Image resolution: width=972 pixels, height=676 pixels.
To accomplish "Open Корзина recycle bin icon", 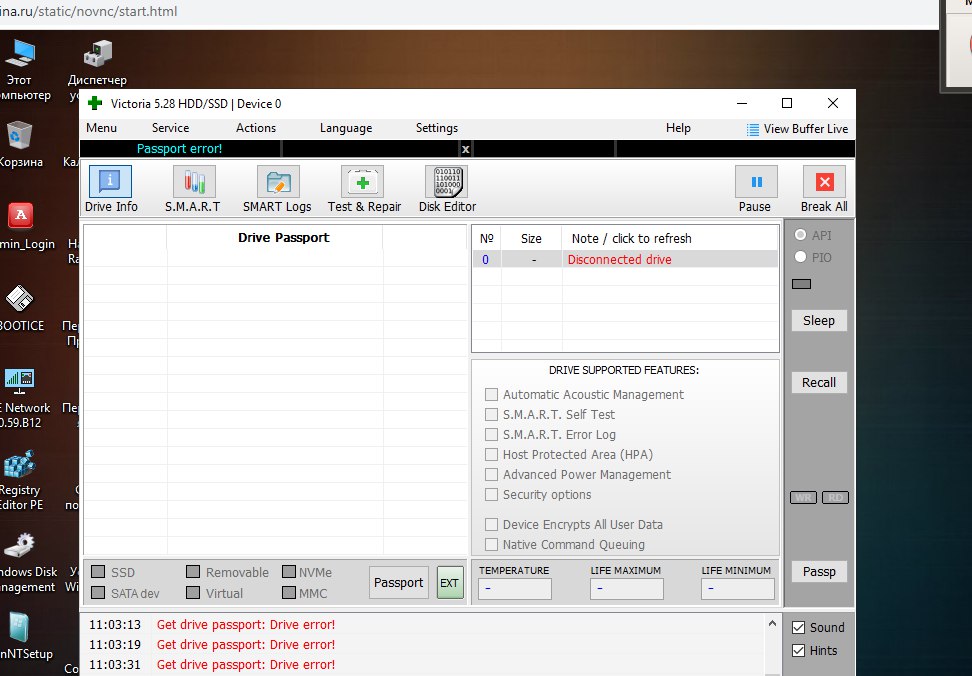I will (x=19, y=134).
